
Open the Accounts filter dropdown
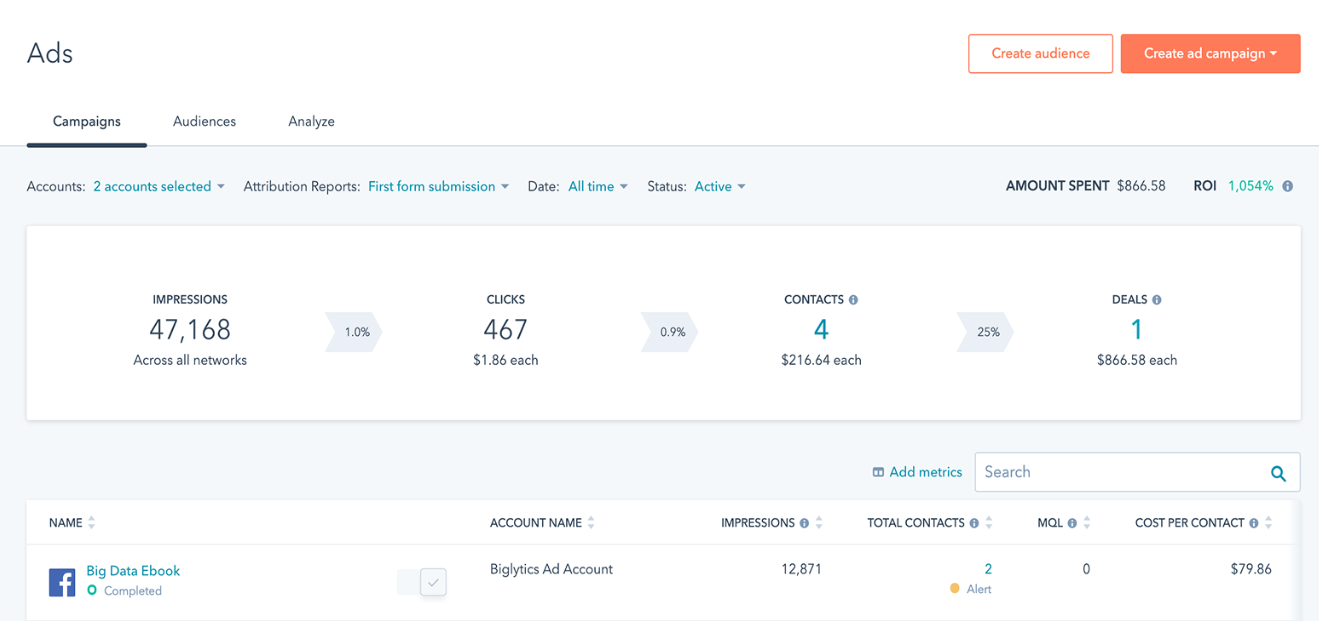158,187
